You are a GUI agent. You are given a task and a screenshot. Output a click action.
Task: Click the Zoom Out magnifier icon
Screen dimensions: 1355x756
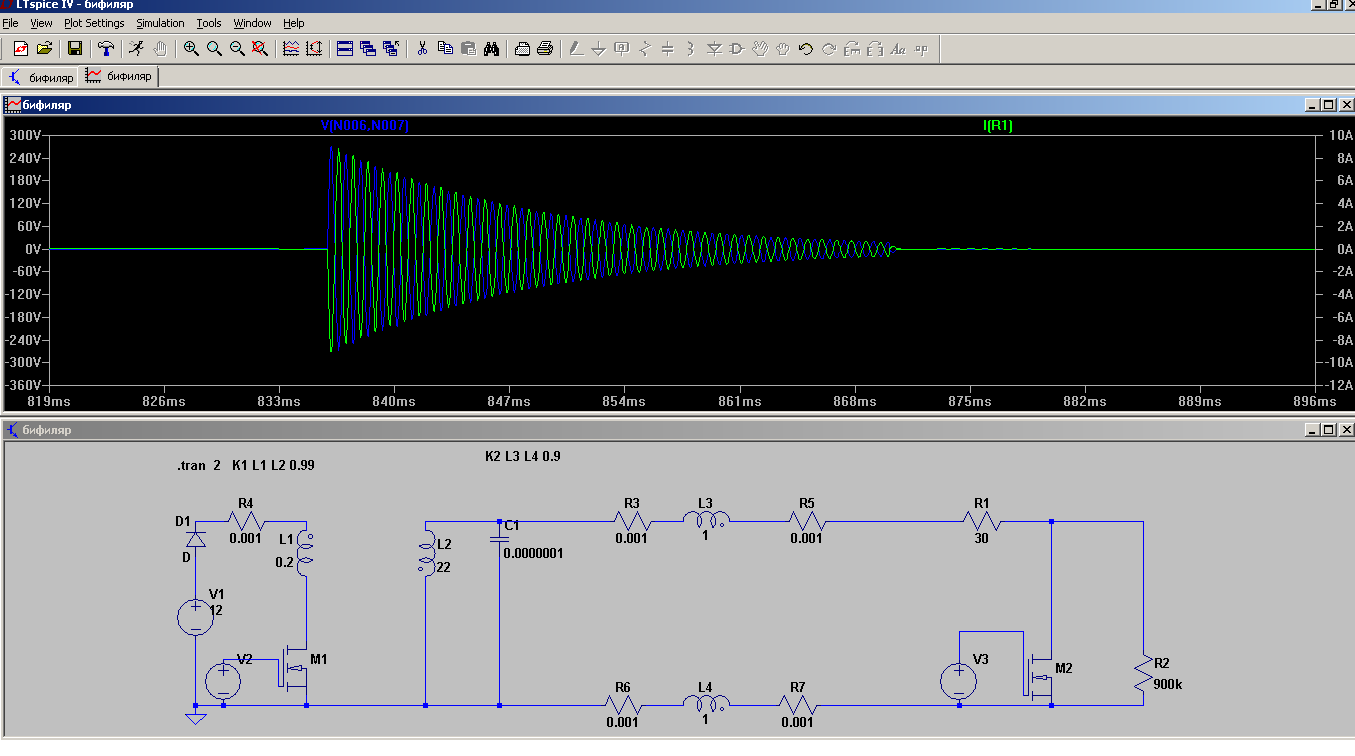(237, 48)
